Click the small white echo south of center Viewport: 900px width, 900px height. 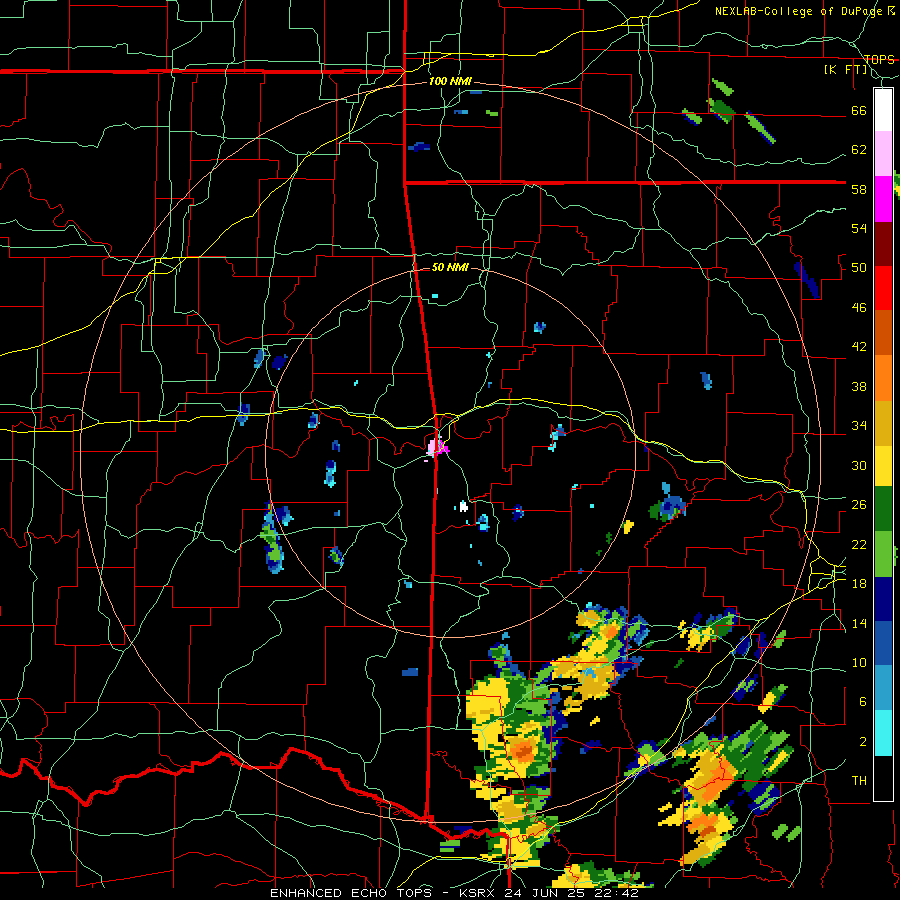point(463,506)
